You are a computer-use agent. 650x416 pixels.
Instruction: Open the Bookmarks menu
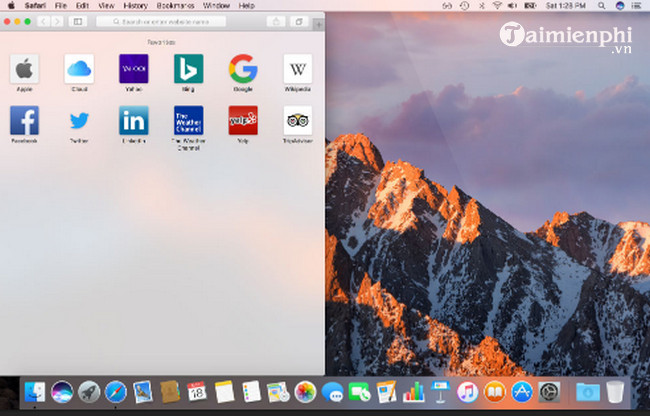click(x=175, y=5)
